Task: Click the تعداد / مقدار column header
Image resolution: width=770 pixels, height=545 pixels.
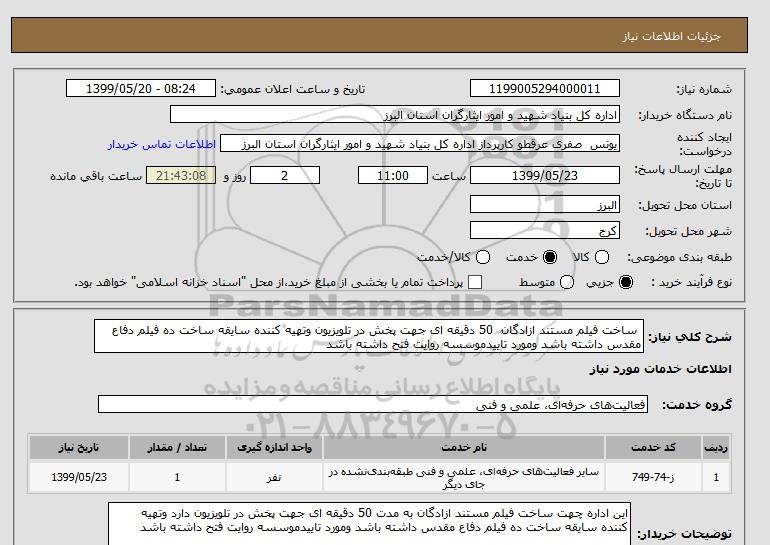Action: coord(177,447)
